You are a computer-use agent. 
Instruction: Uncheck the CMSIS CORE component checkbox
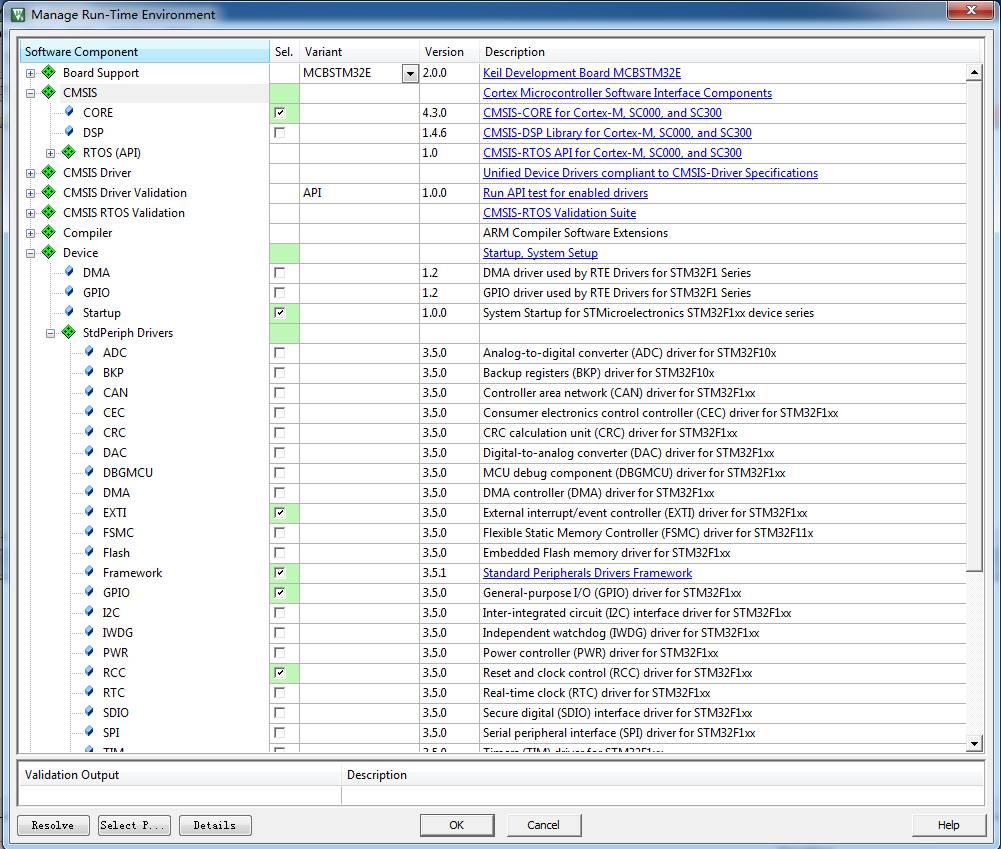pyautogui.click(x=280, y=113)
